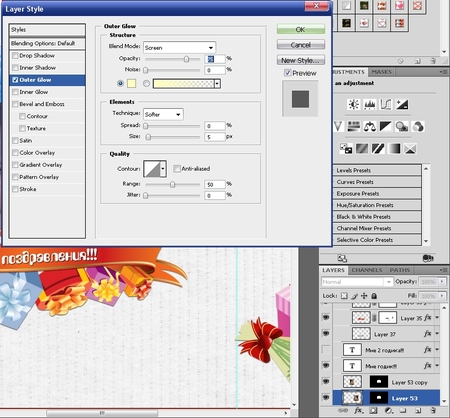Click the Cancel button
450x418 pixels.
(301, 45)
